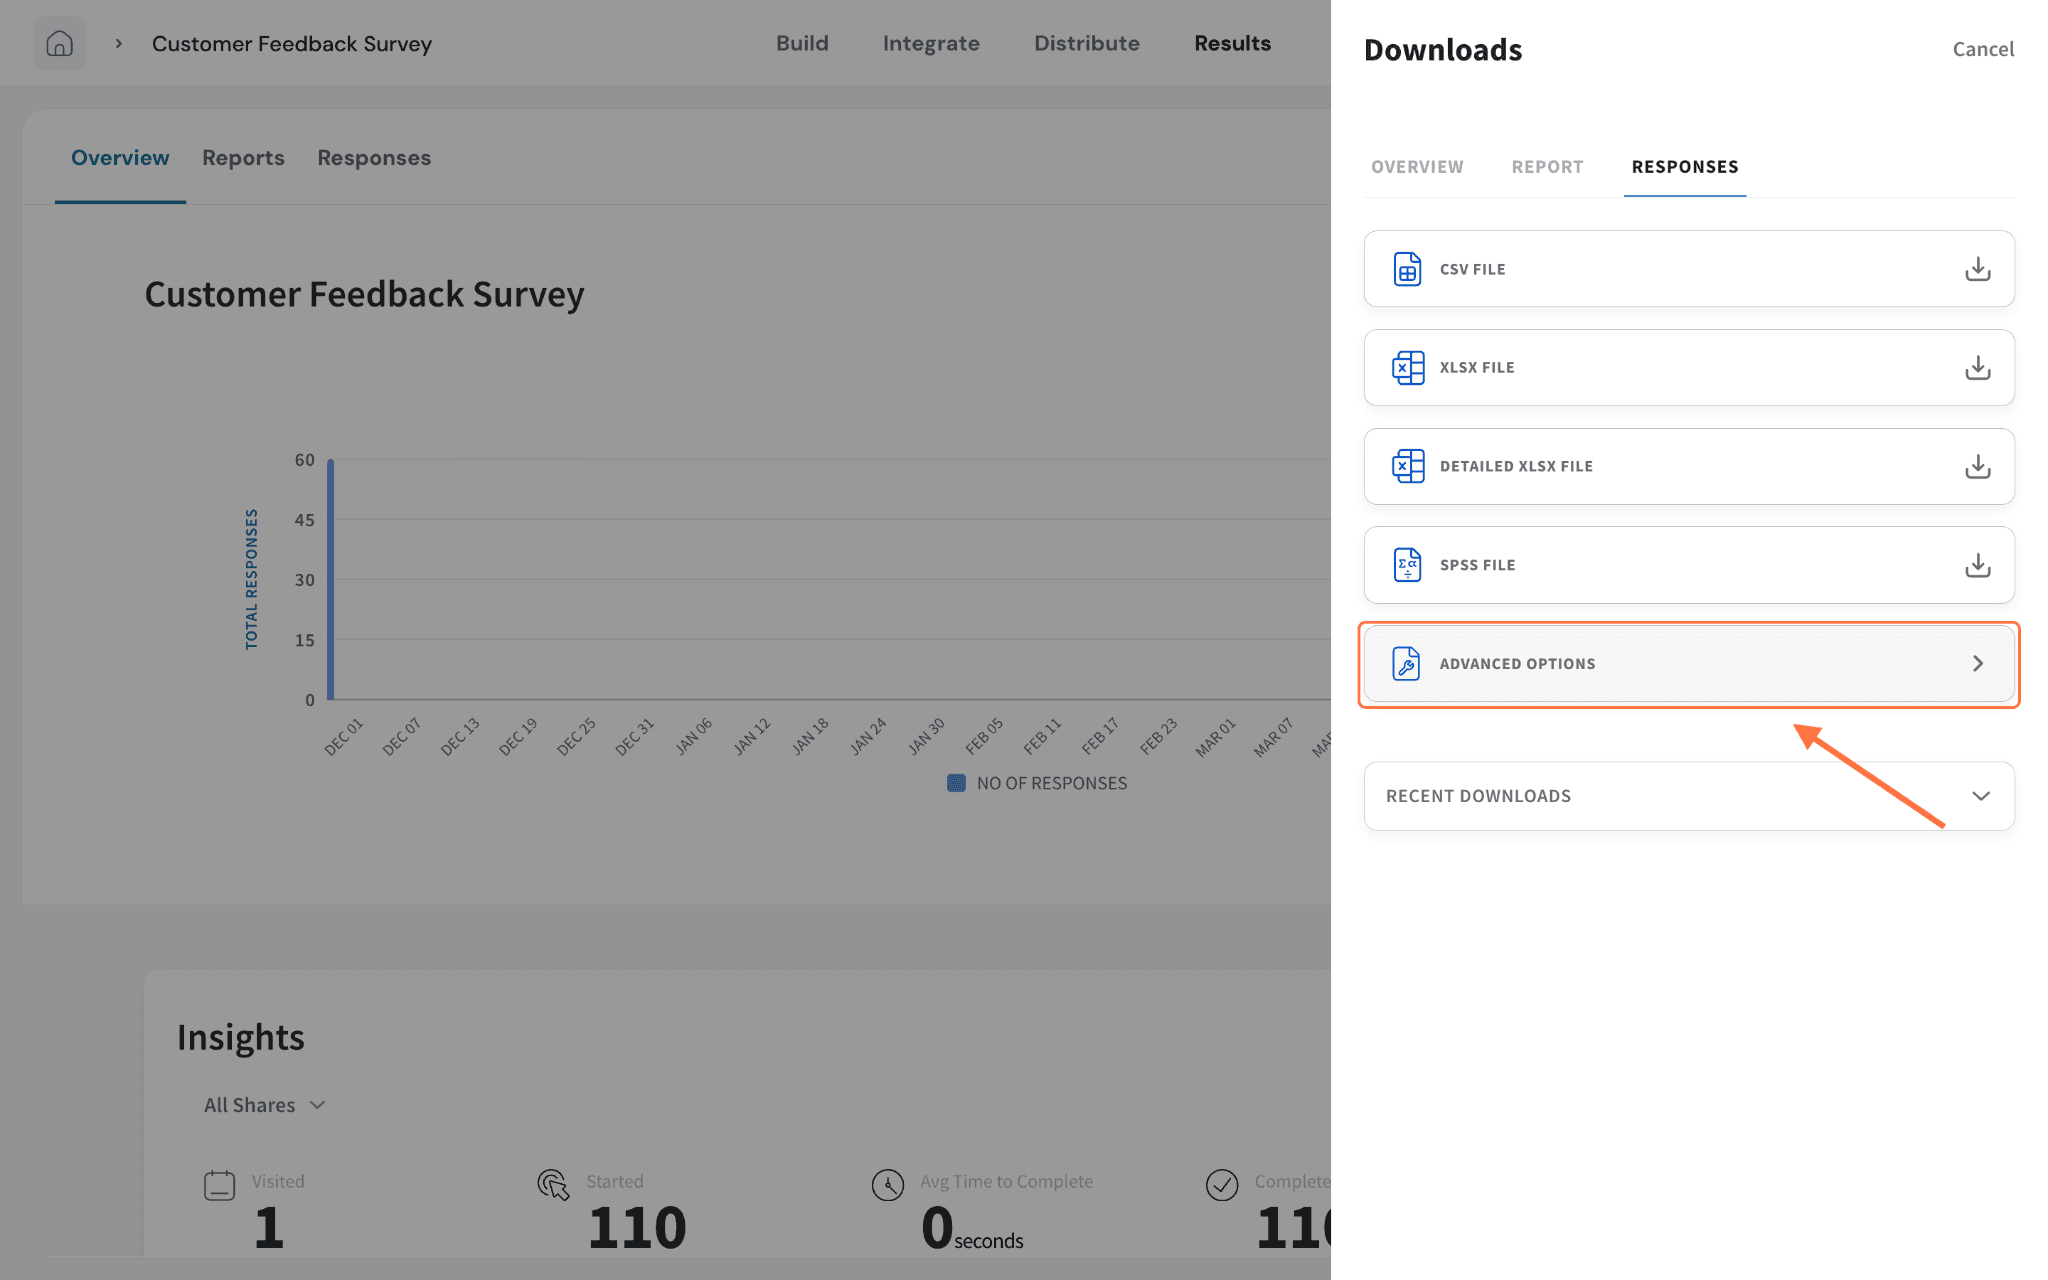Image resolution: width=2048 pixels, height=1280 pixels.
Task: Click the Avg Time clock icon
Action: [x=887, y=1185]
